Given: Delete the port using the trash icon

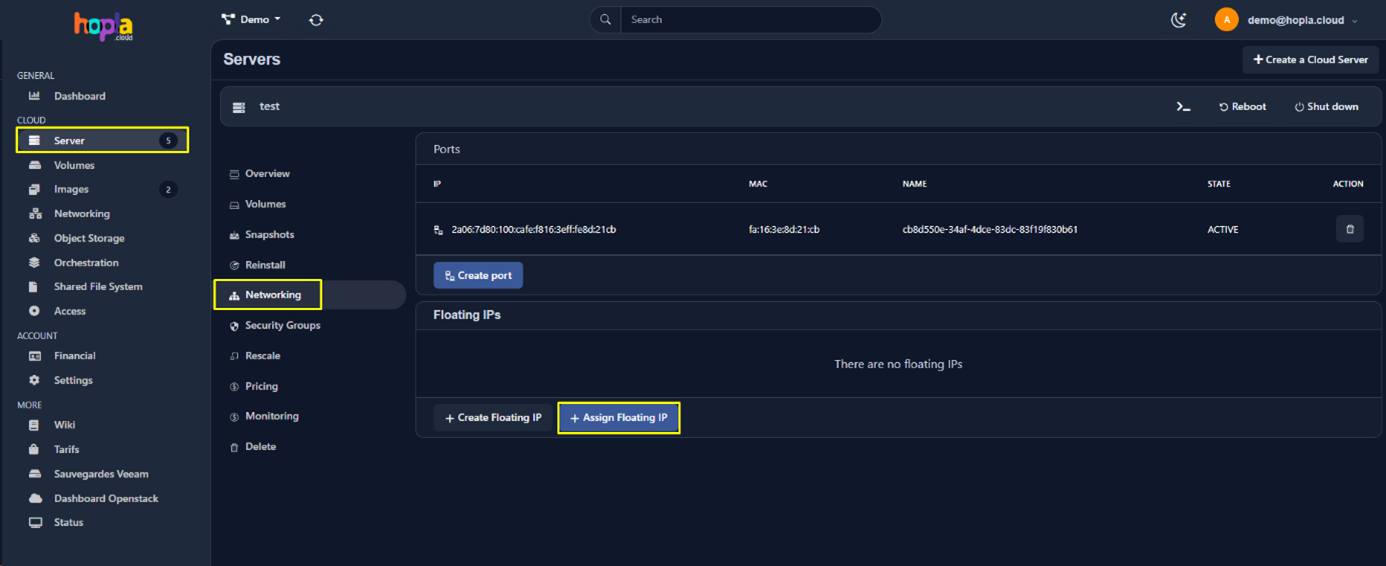Looking at the screenshot, I should (1349, 229).
